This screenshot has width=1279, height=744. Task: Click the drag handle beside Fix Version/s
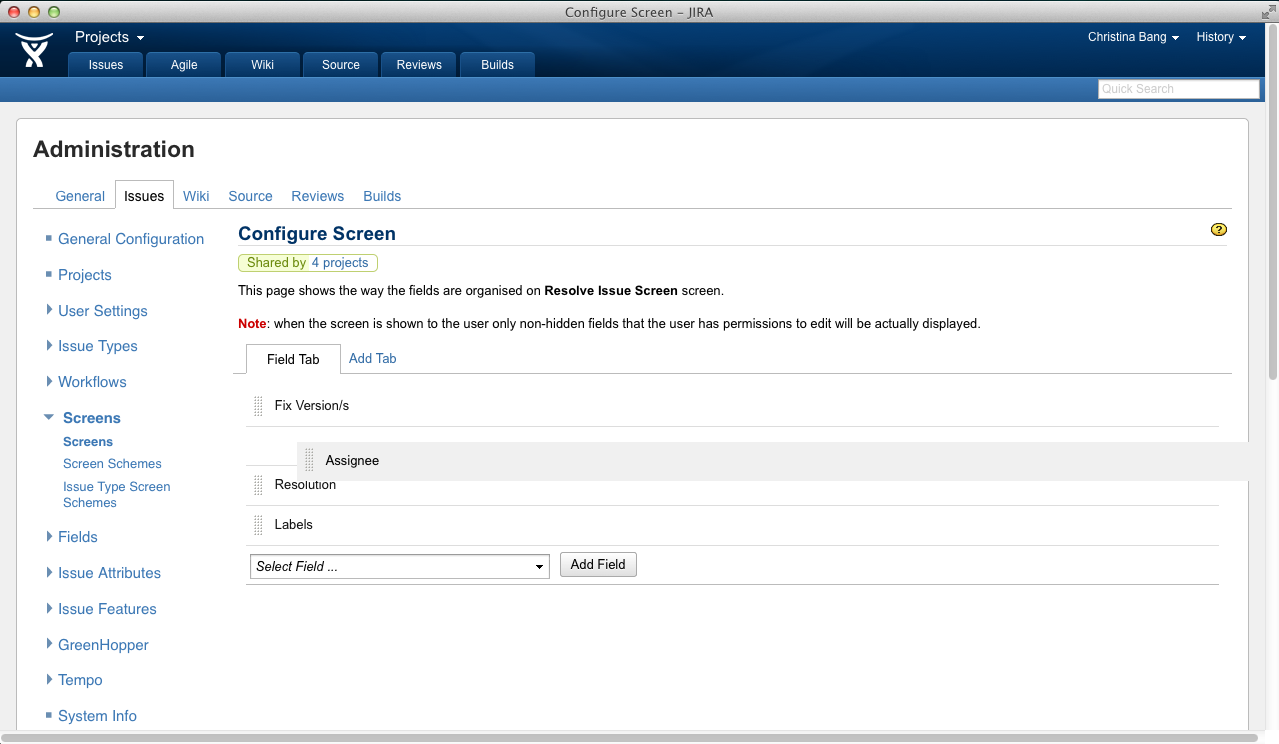pyautogui.click(x=257, y=405)
